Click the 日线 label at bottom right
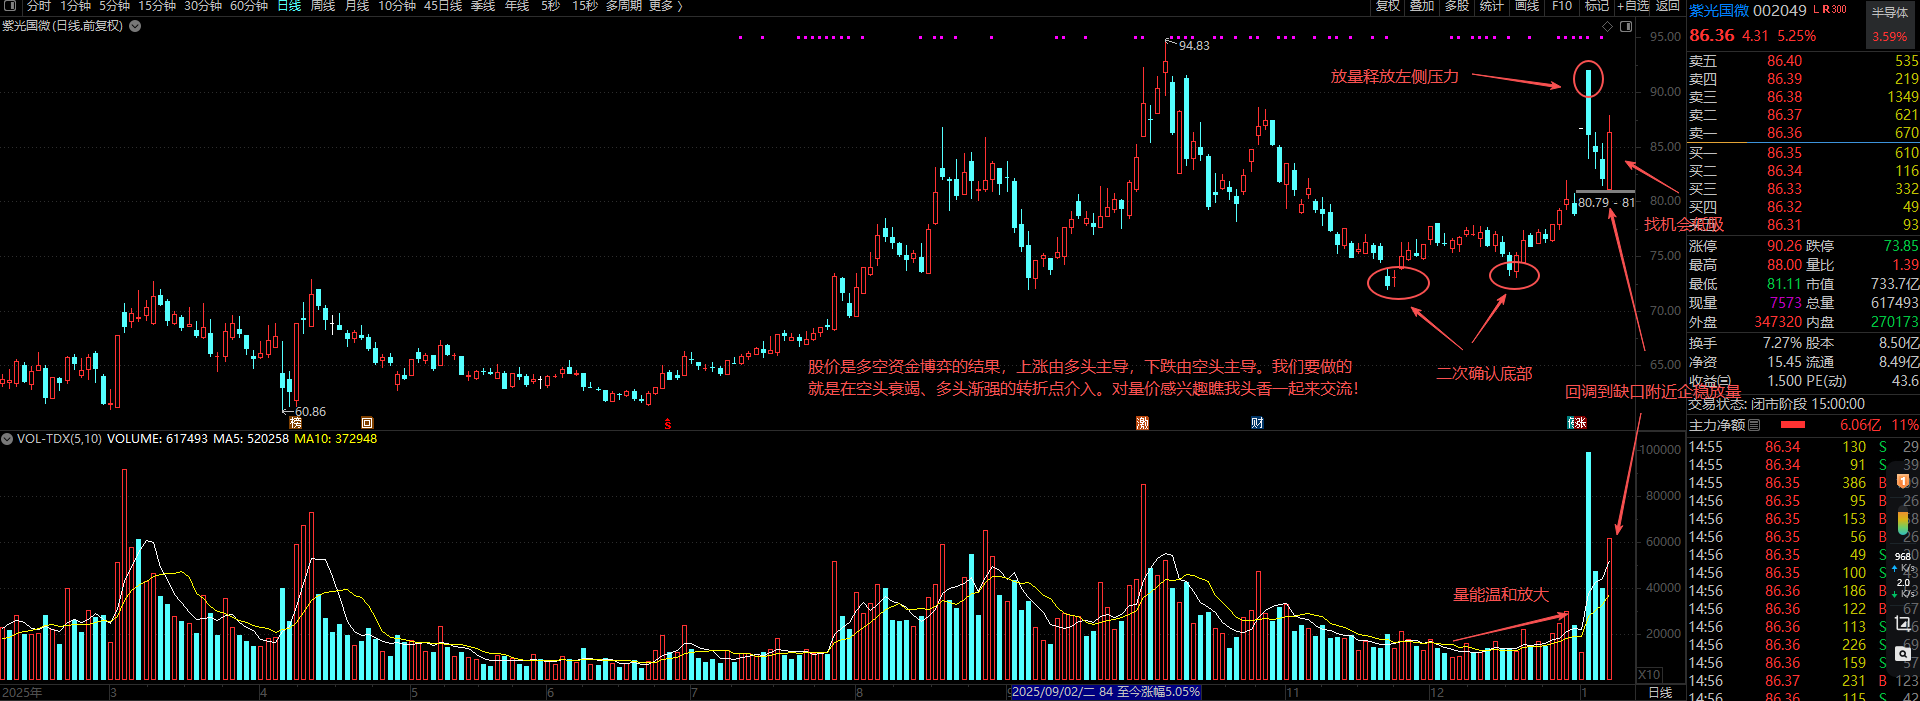 [1660, 692]
